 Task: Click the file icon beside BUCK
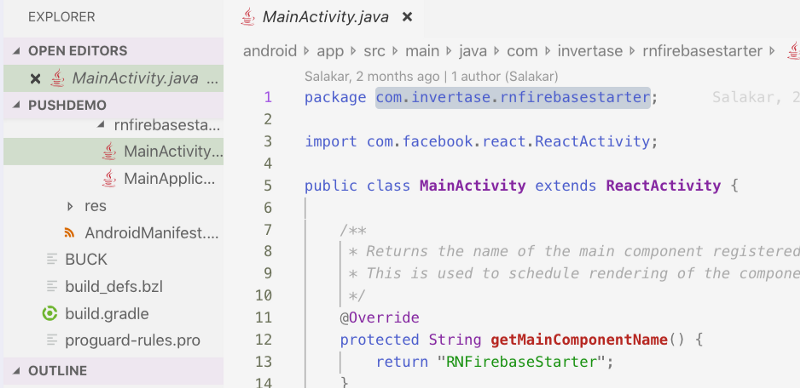click(52, 259)
